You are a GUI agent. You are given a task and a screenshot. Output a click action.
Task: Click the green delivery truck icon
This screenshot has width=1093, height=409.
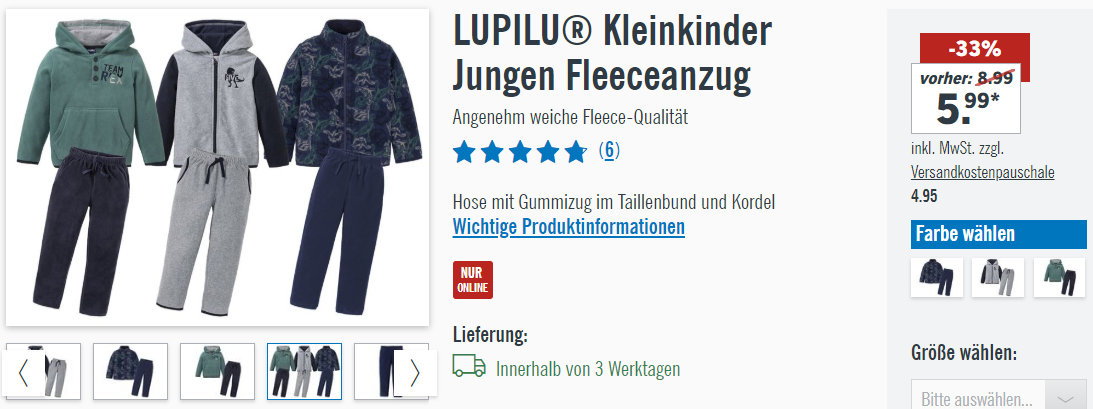[469, 366]
